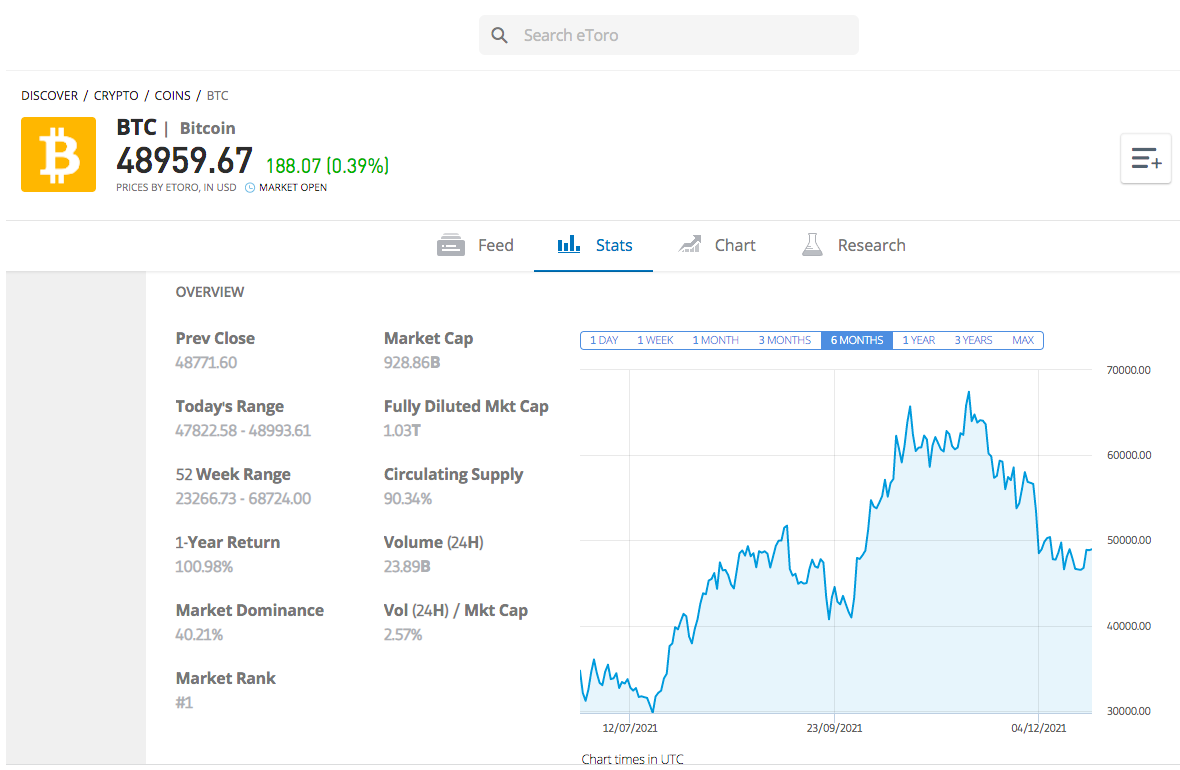
Task: Click Market Cap value 928.86B
Action: (x=412, y=363)
